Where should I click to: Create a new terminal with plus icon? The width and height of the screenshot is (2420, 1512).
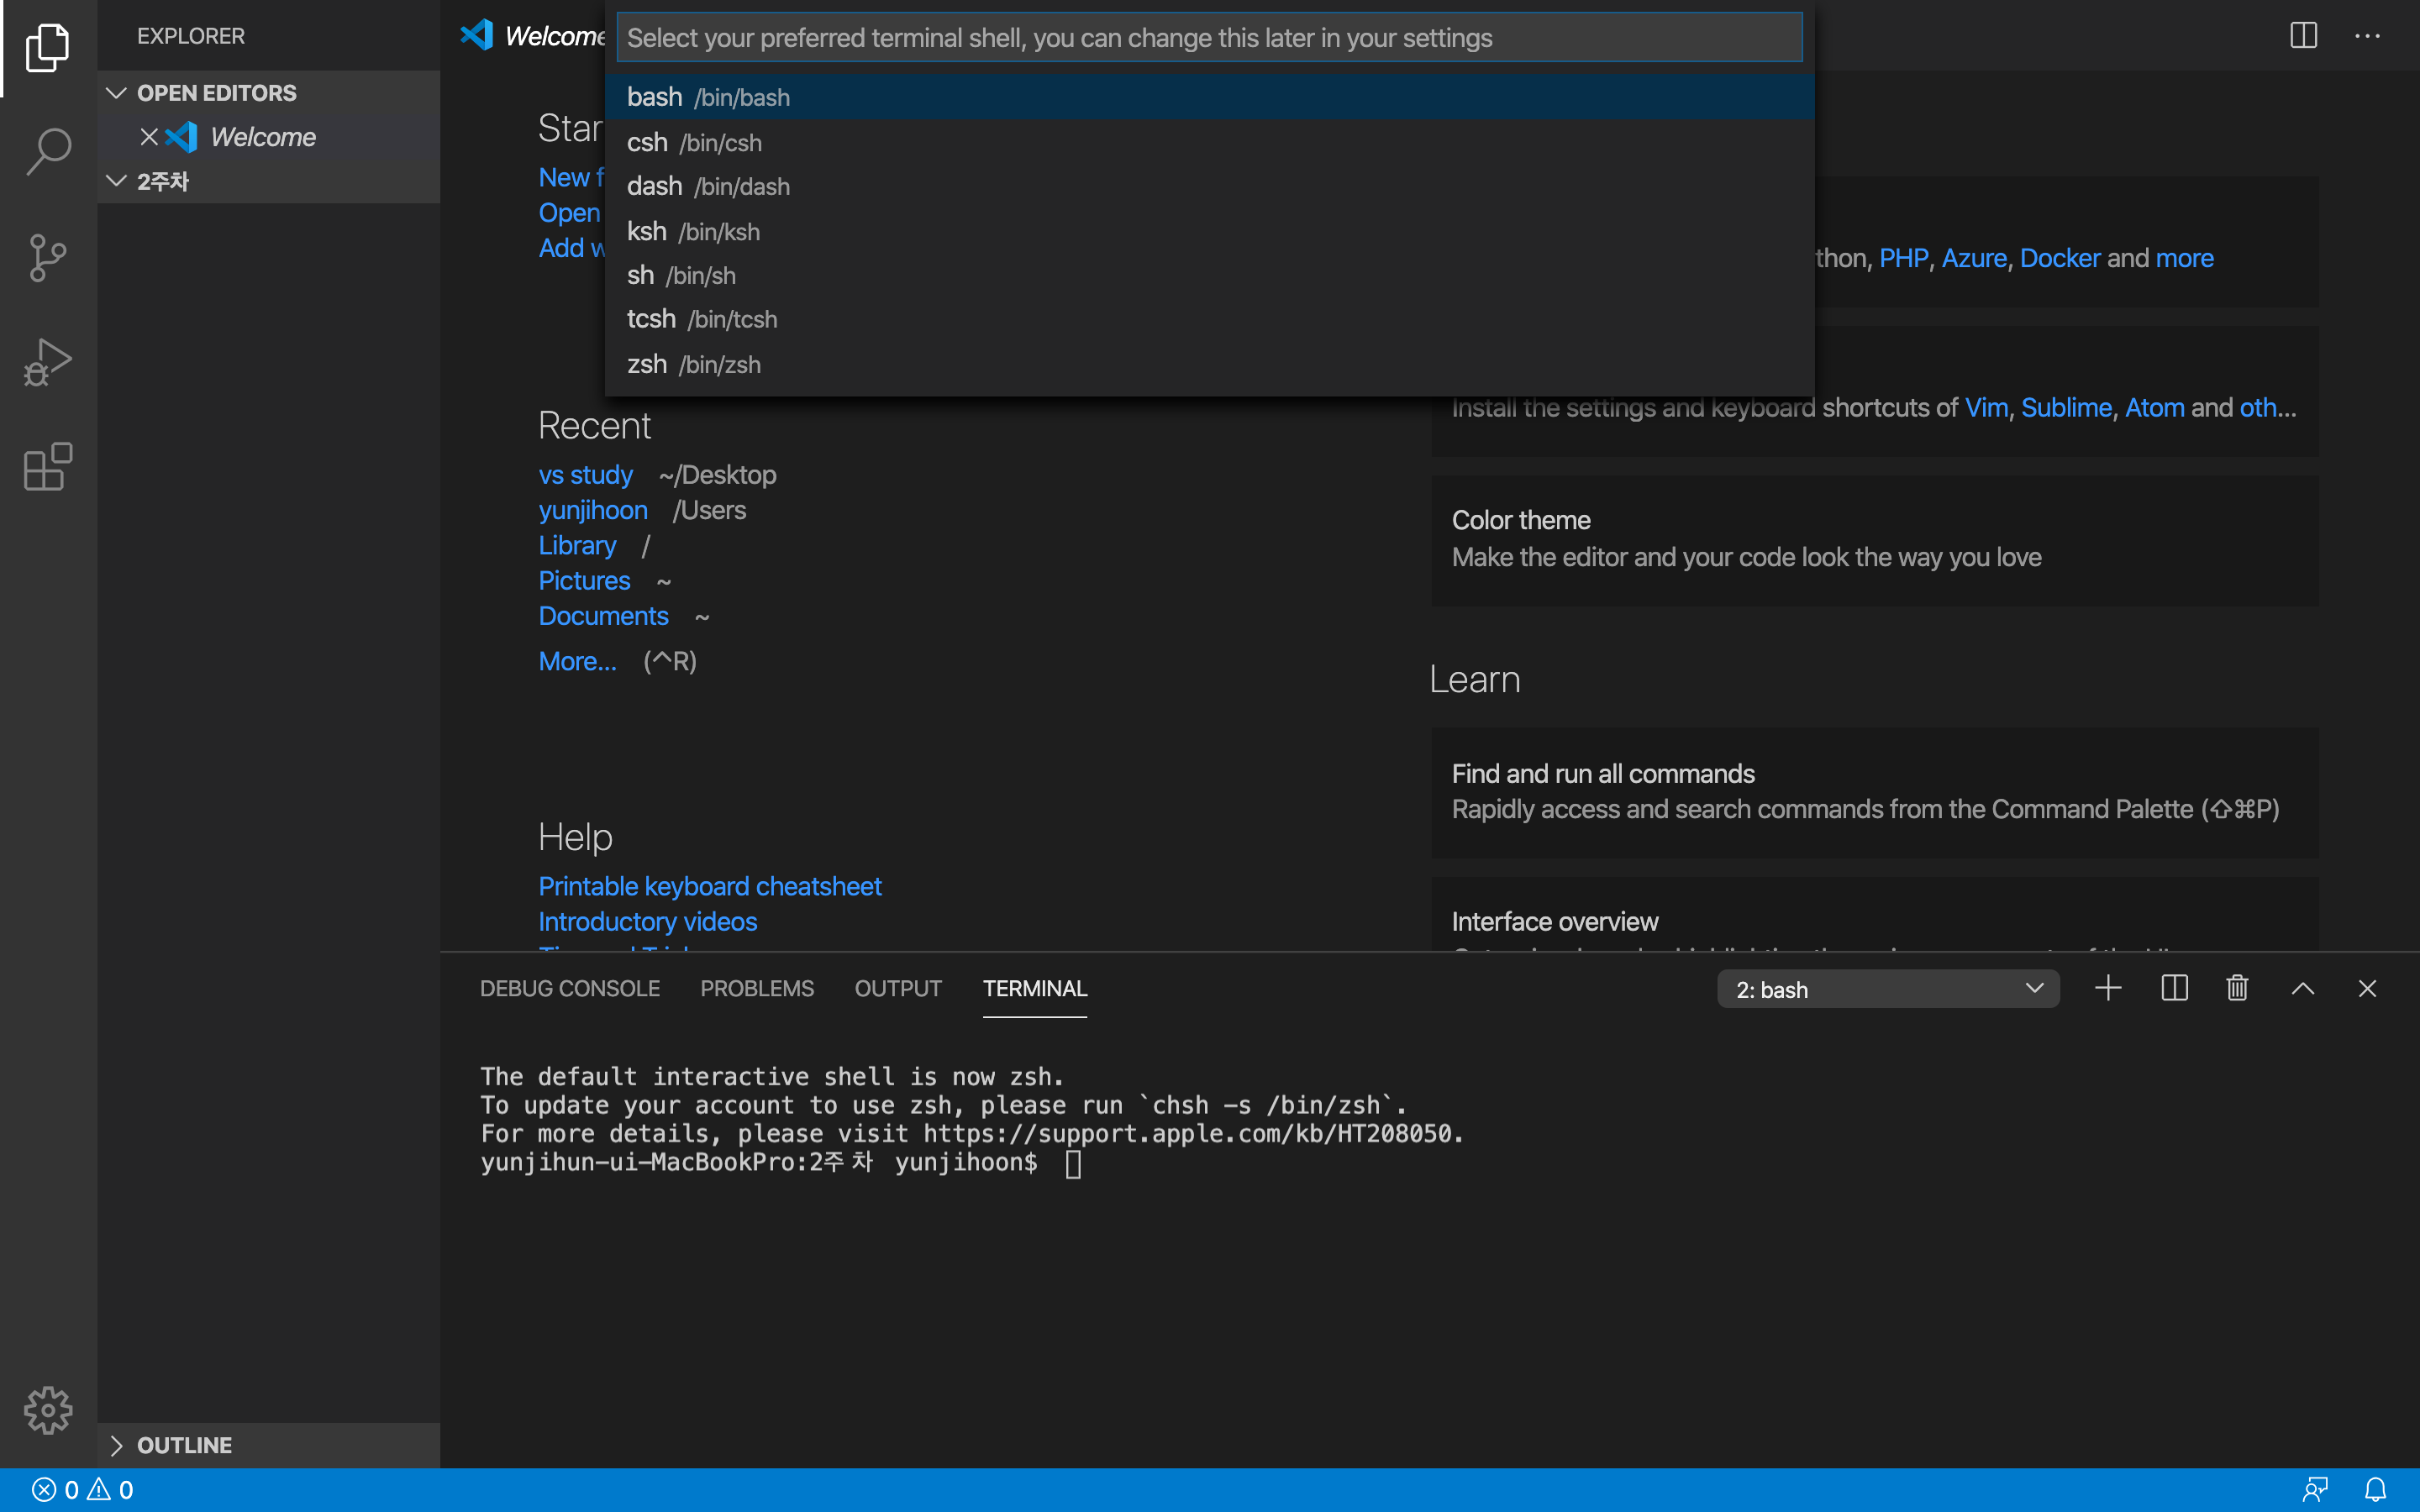pos(2108,988)
